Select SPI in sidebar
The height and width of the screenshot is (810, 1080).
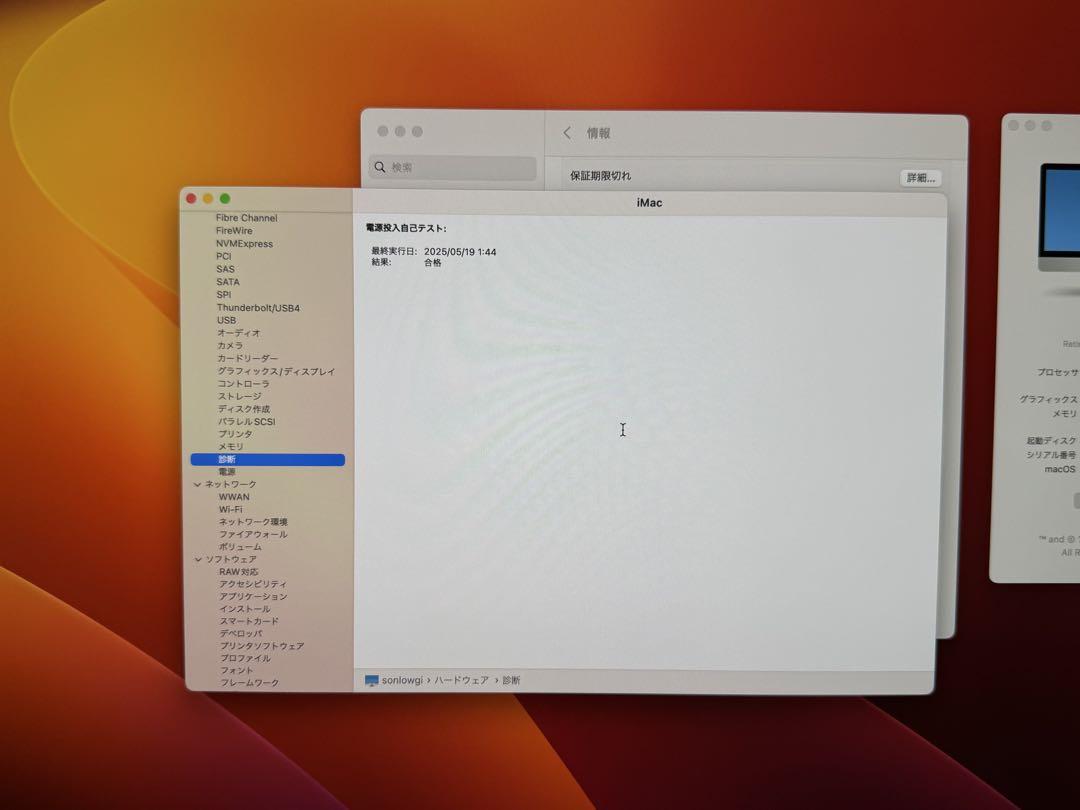[223, 295]
